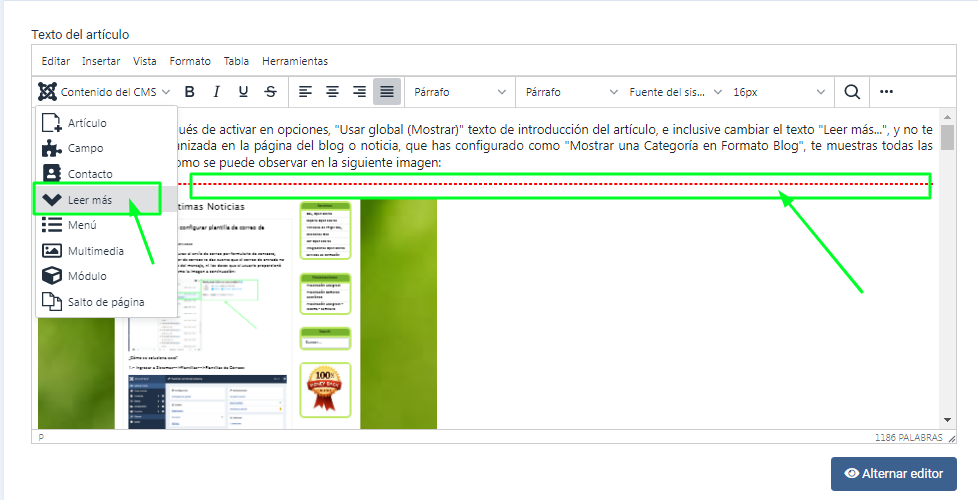Underline the selected text
Screen dimensions: 978x500
click(x=243, y=92)
